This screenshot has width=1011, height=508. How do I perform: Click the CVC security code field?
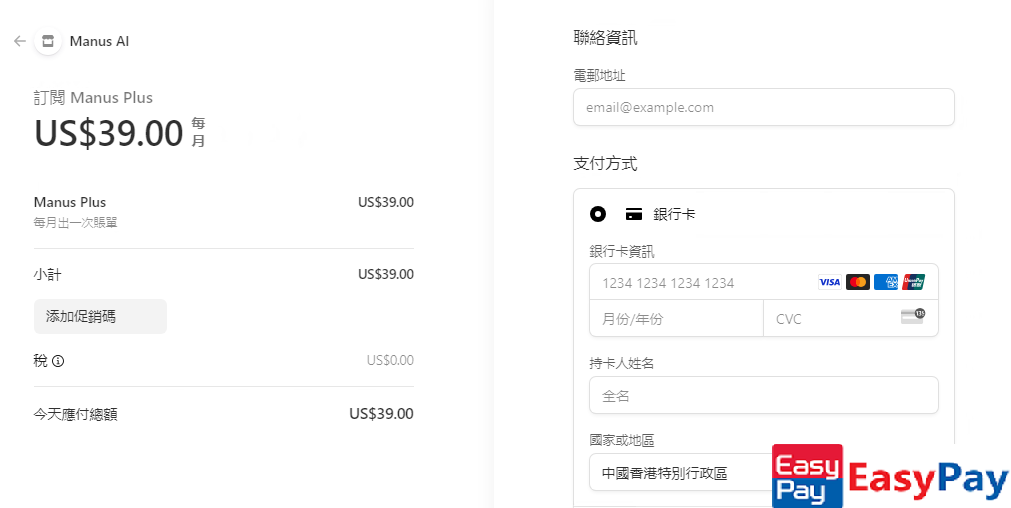pyautogui.click(x=830, y=319)
